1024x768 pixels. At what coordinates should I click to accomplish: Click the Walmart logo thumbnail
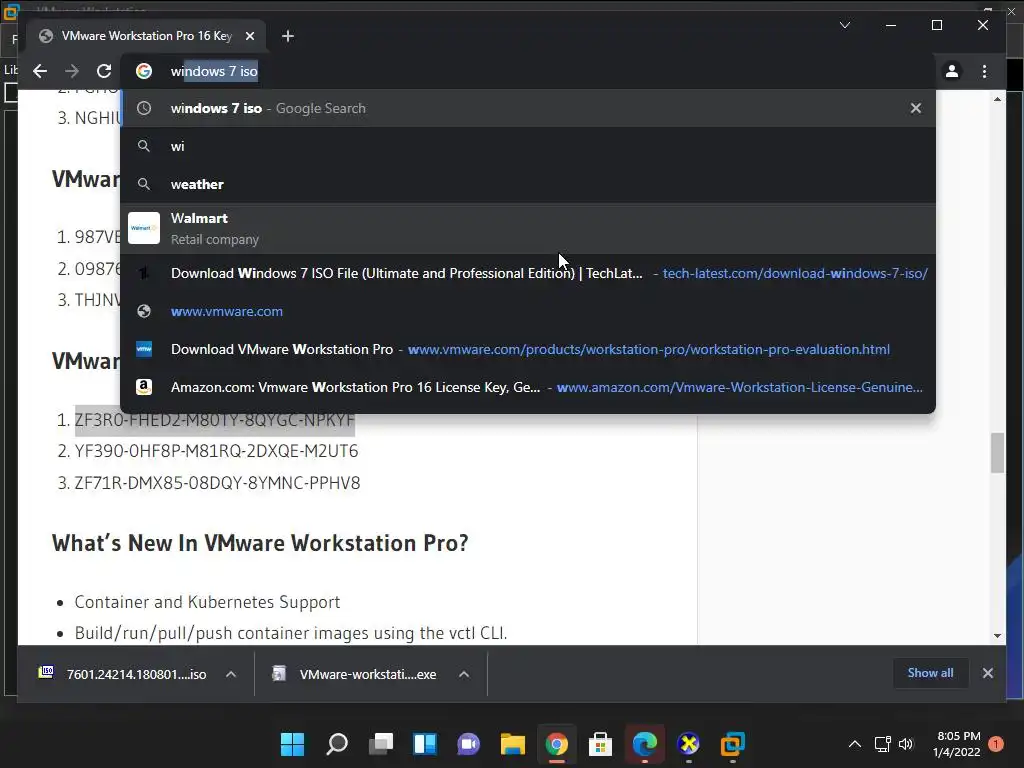click(144, 228)
